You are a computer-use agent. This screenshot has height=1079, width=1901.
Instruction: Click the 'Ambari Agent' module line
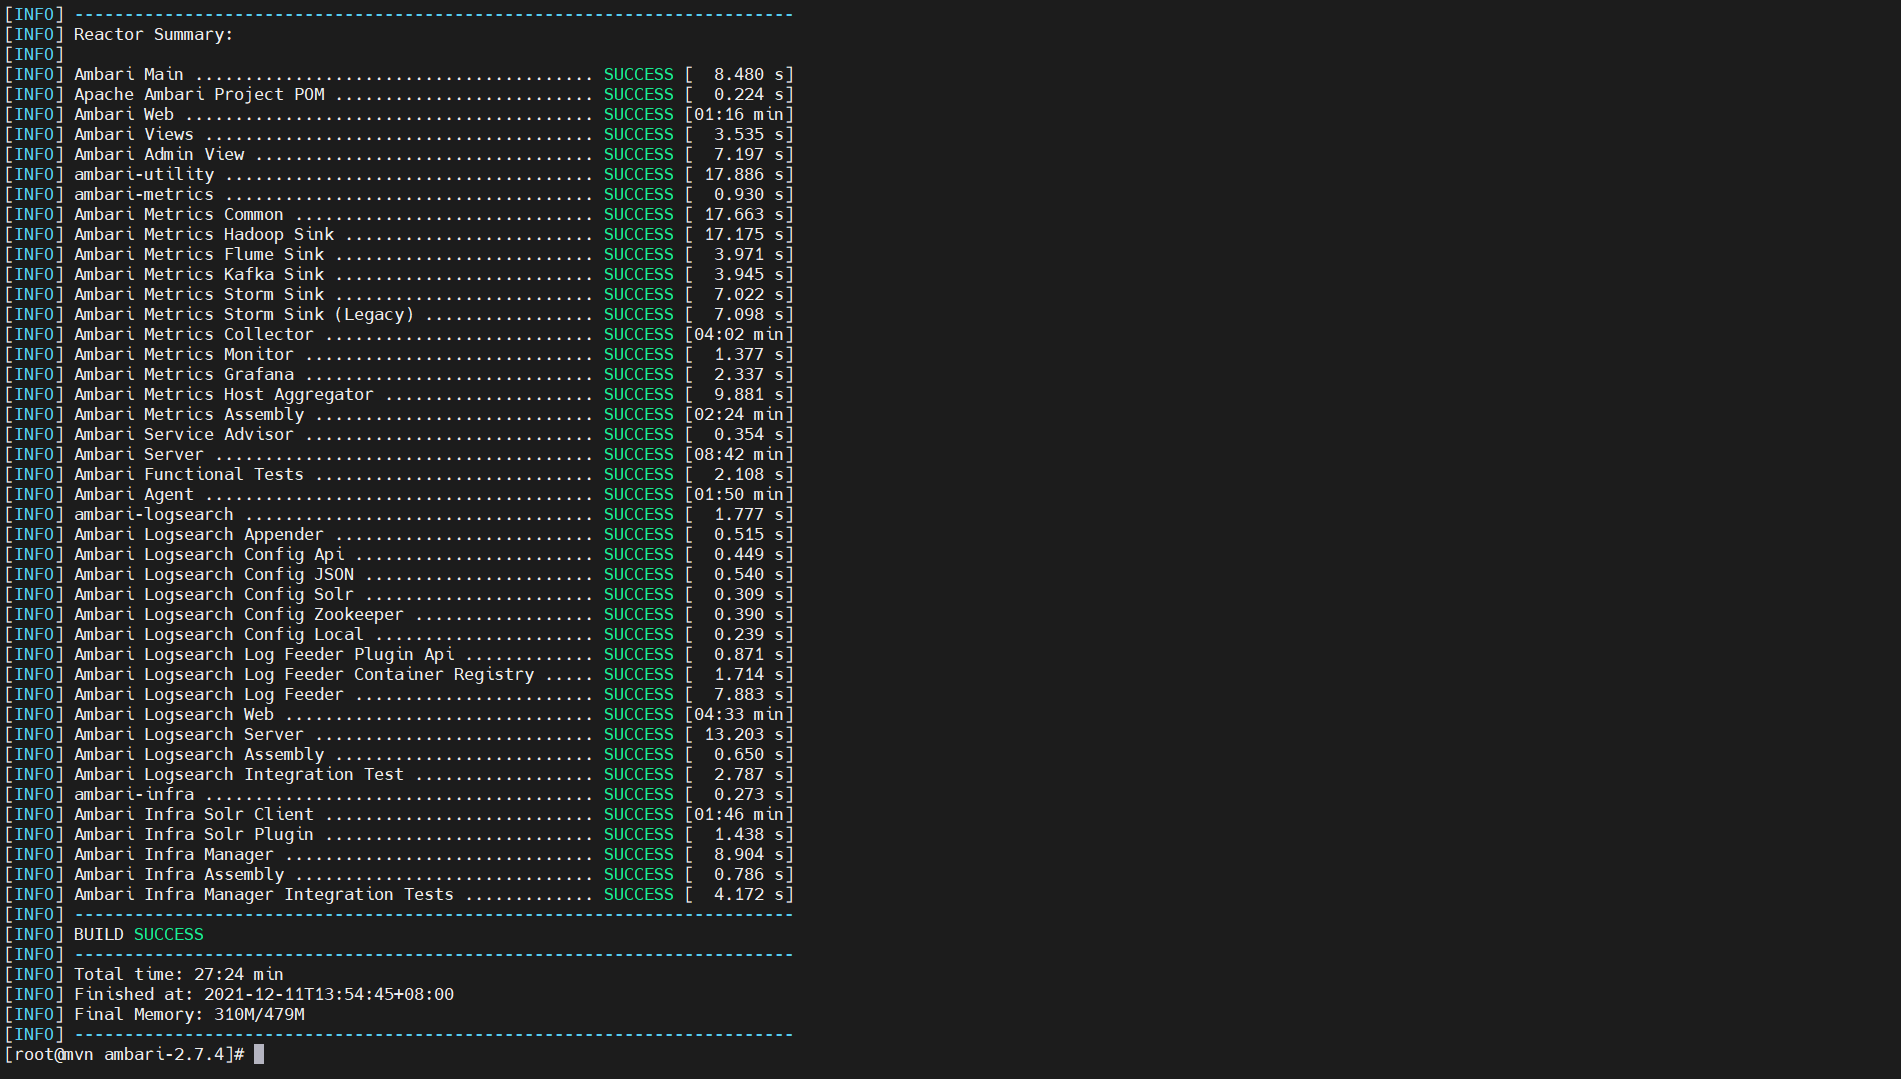click(134, 494)
